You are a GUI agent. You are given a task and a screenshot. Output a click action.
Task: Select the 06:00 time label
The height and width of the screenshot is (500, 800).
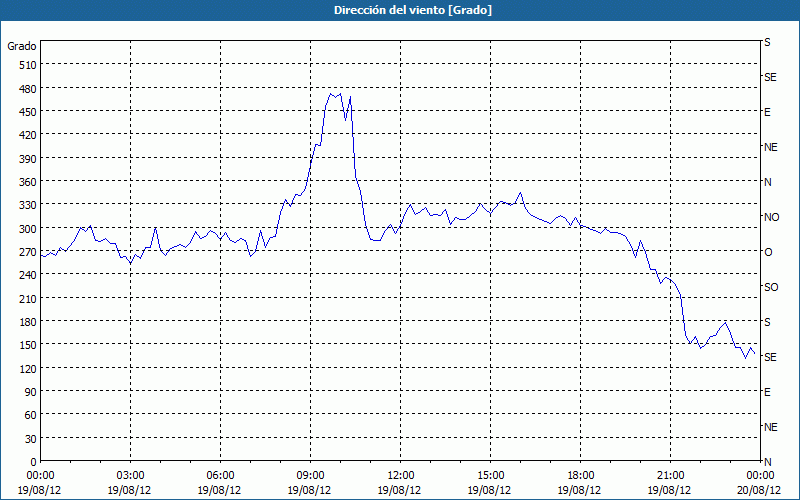[220, 476]
